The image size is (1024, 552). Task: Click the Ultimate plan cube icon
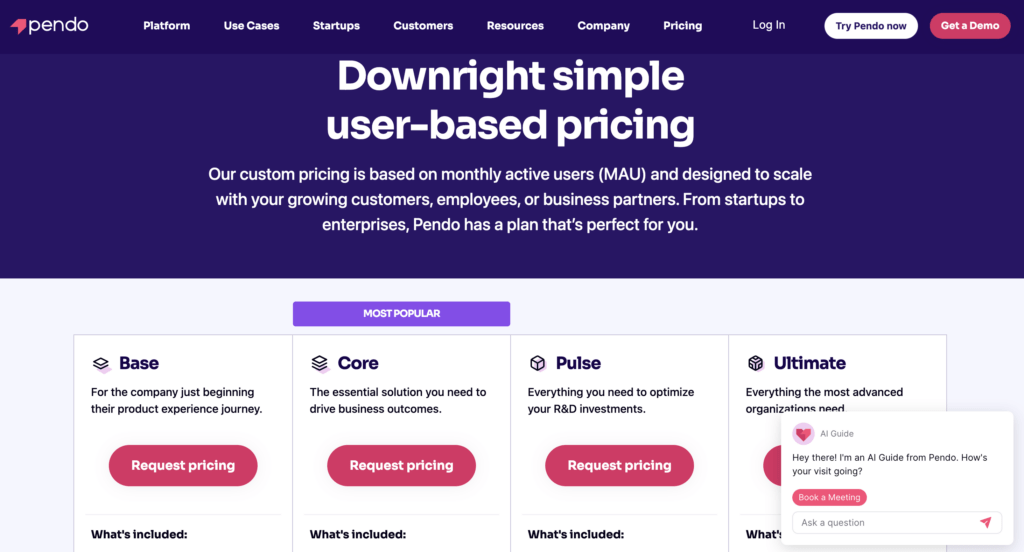pyautogui.click(x=756, y=364)
